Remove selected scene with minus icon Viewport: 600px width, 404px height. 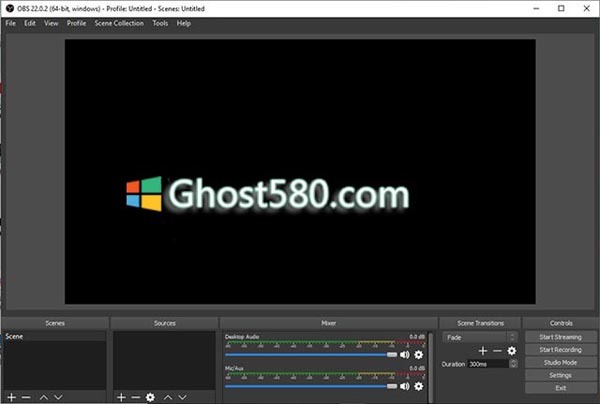(26, 397)
